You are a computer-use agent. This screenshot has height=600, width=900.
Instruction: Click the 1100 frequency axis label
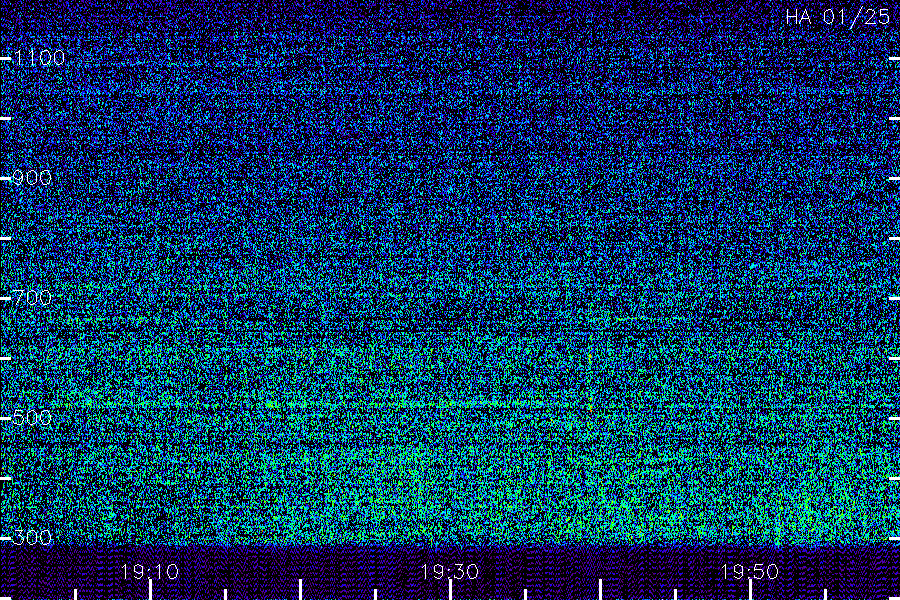[x=39, y=57]
